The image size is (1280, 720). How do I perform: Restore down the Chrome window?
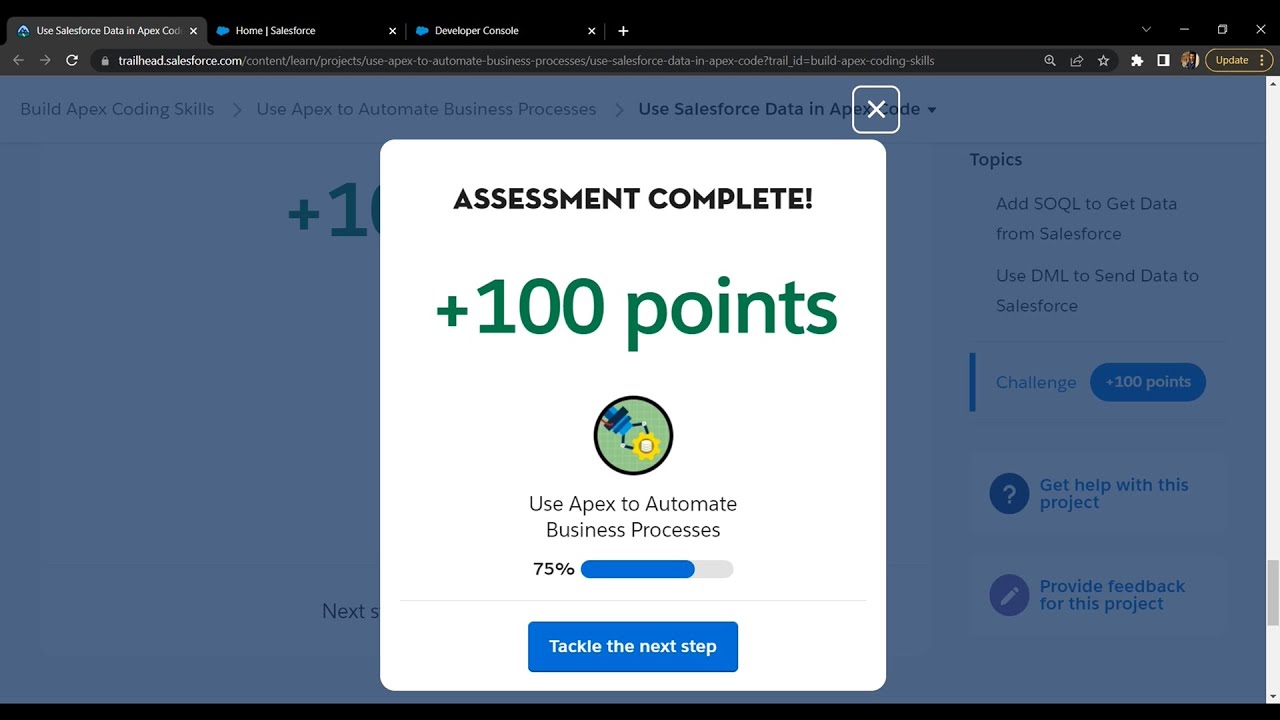(x=1222, y=30)
